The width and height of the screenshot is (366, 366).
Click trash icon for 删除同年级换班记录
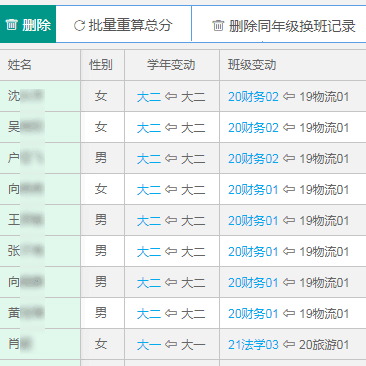218,25
